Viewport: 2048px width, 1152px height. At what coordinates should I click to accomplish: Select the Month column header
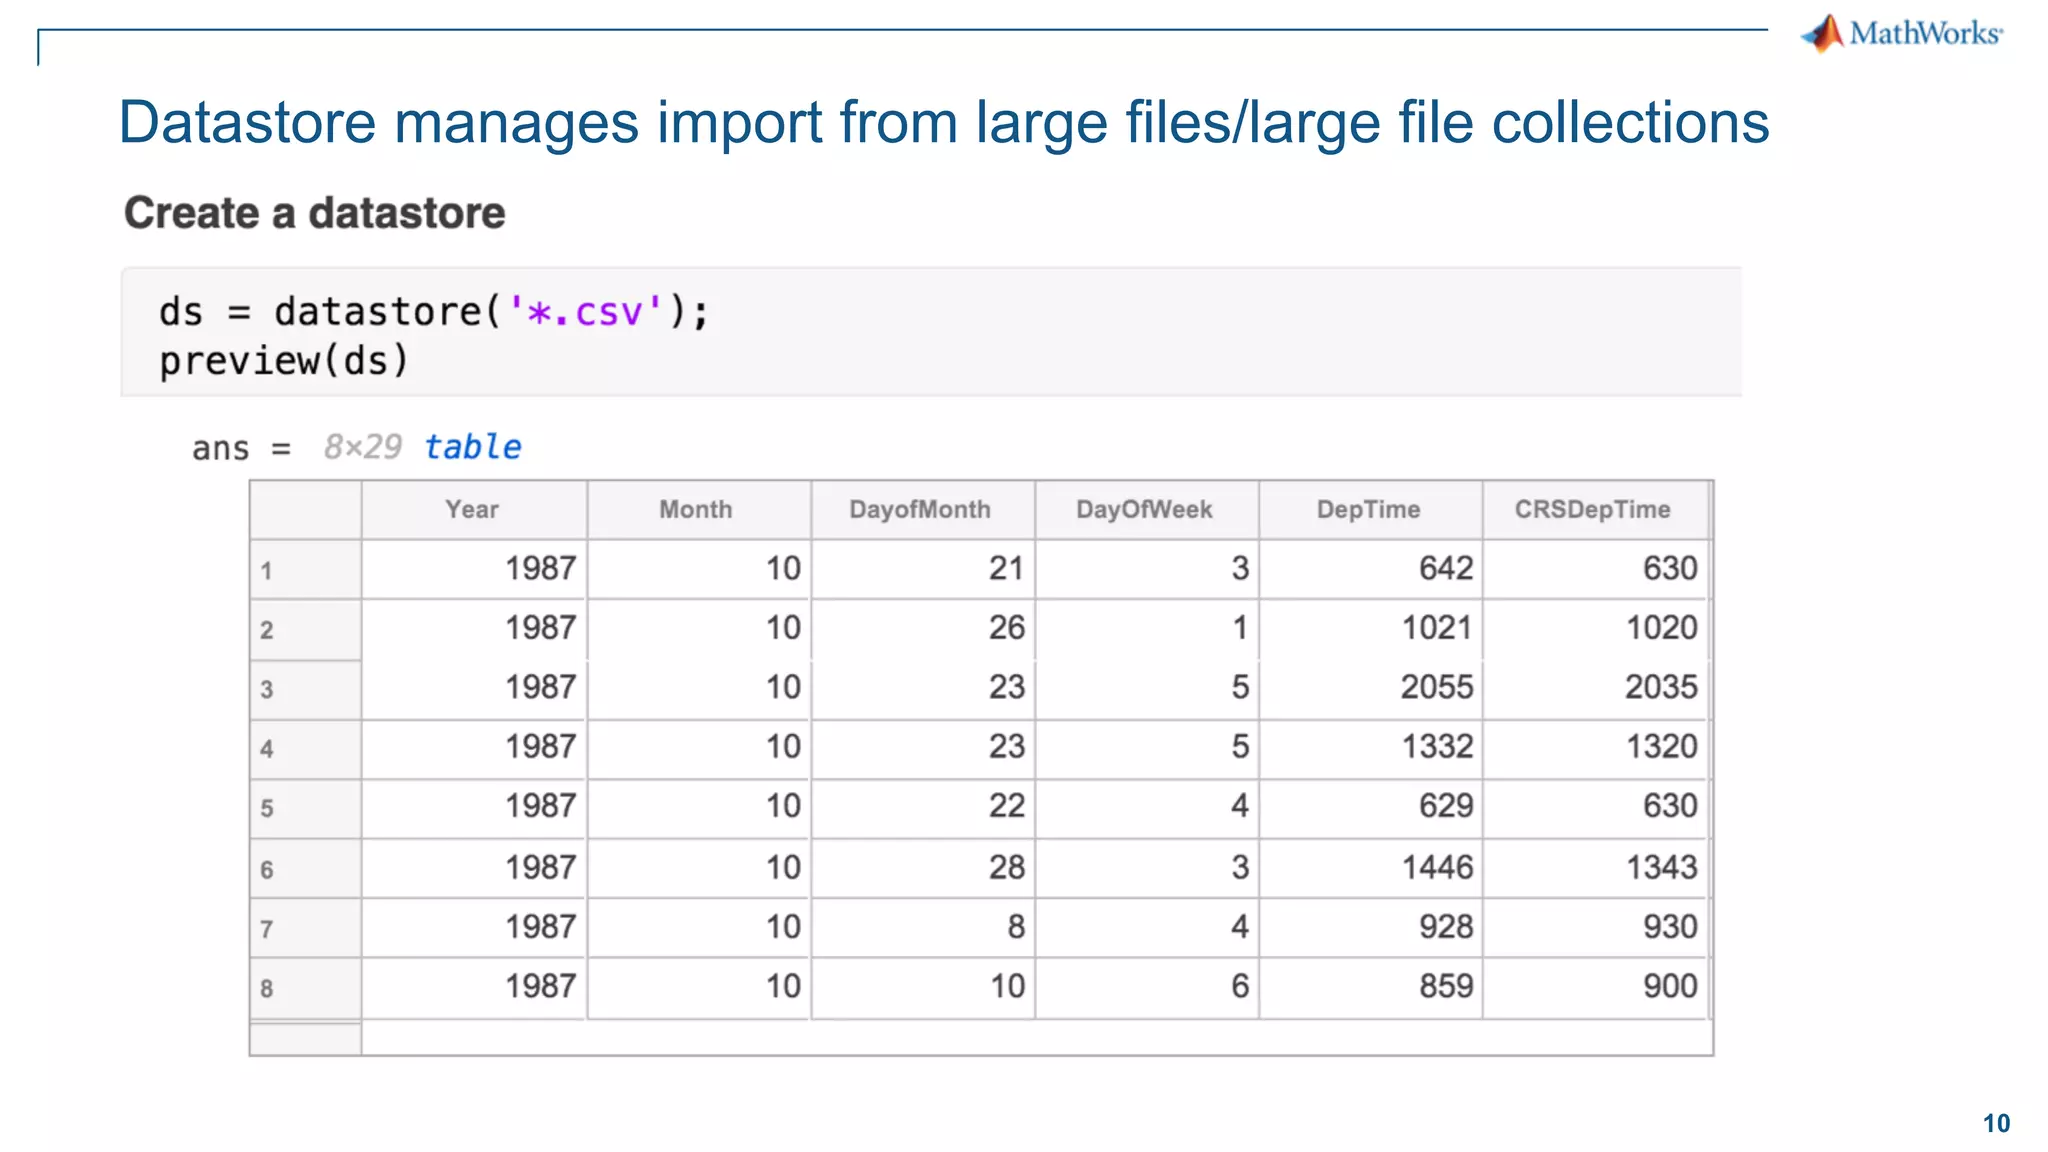click(697, 510)
